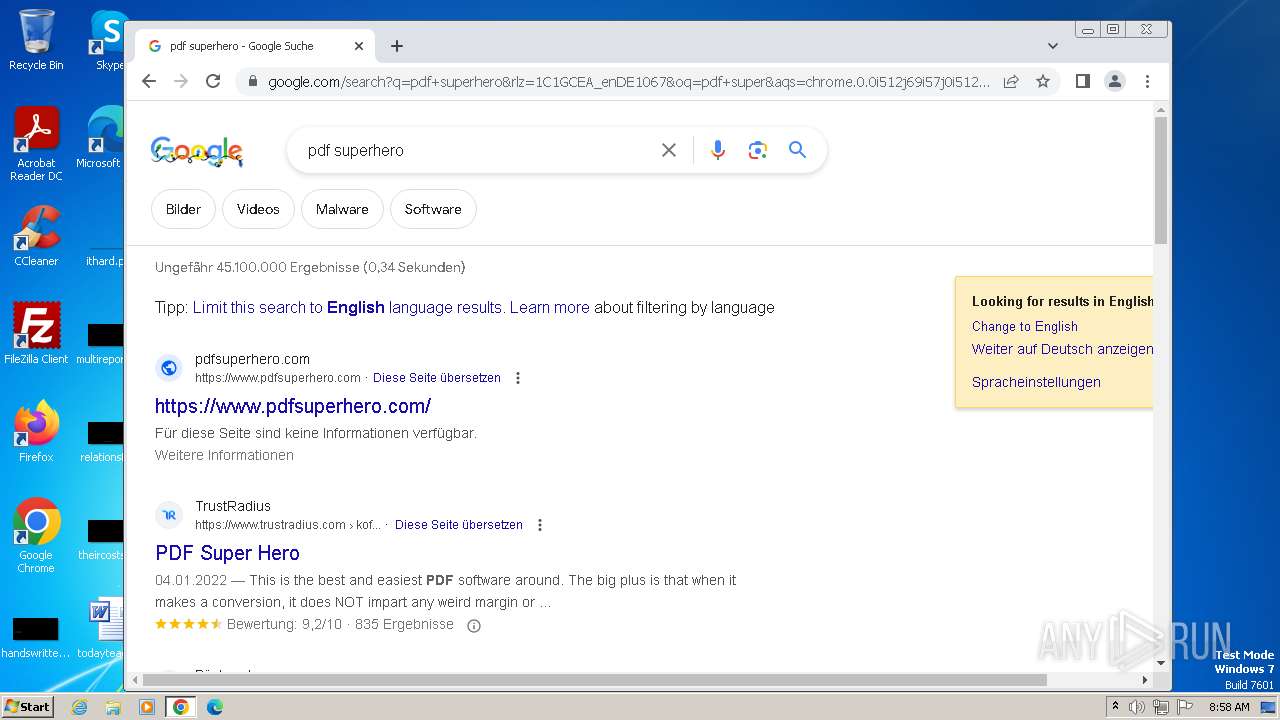Click the Google doodle logo
Screen dimensions: 1280x720
[197, 151]
